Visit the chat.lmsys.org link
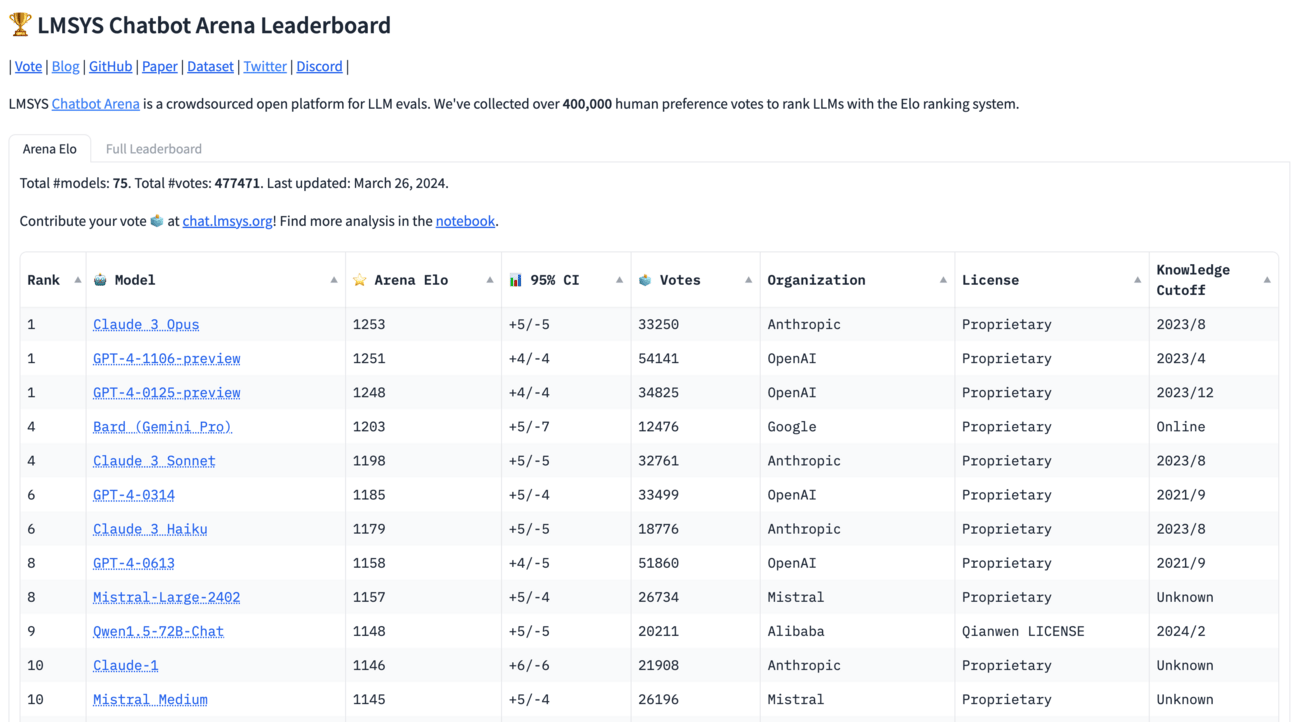Screen dimensions: 1292x722 (x=227, y=221)
